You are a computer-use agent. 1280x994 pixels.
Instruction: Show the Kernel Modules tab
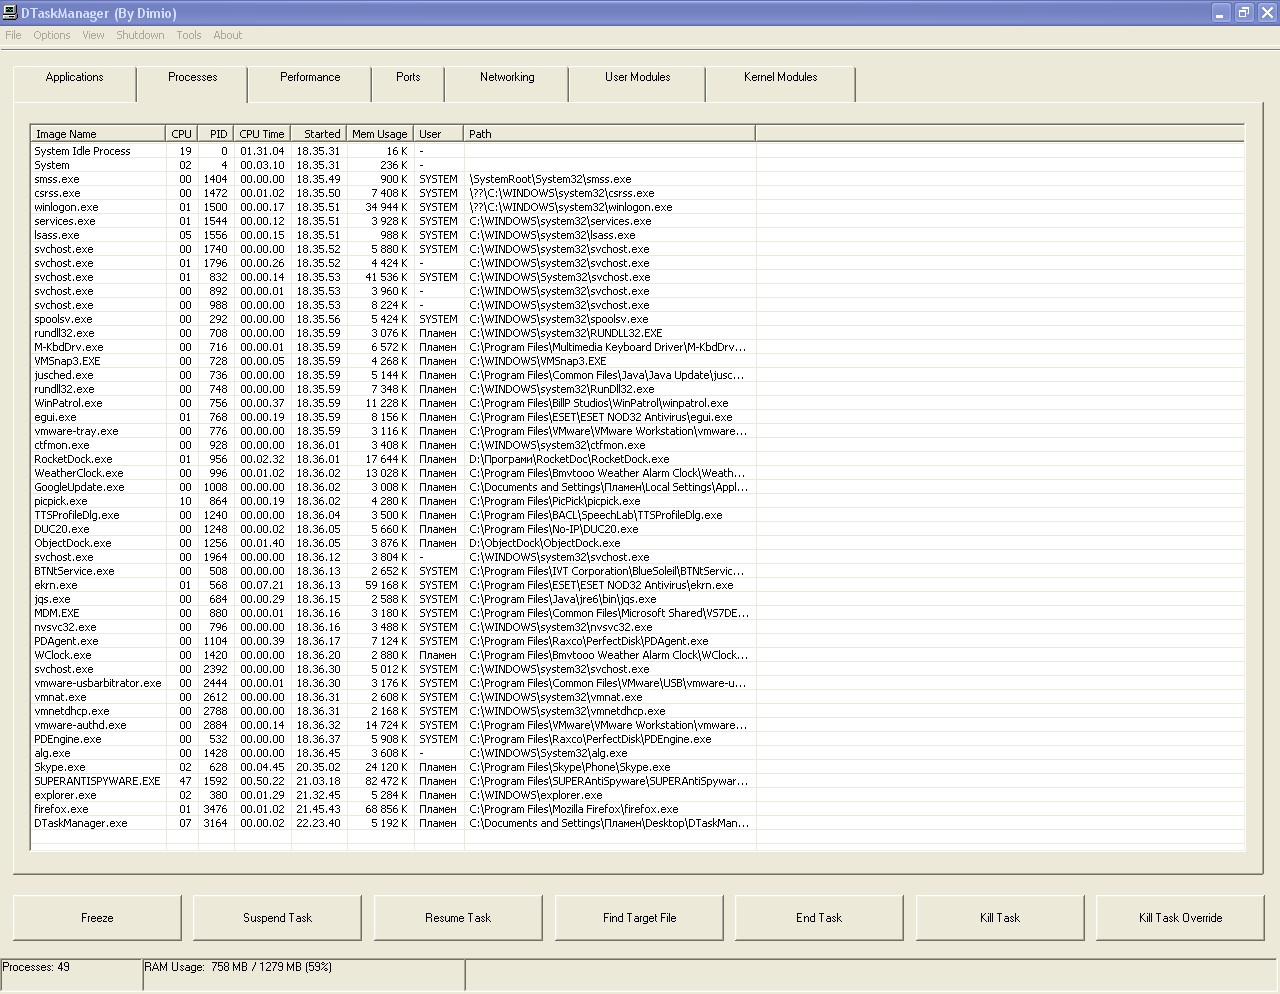[x=780, y=78]
